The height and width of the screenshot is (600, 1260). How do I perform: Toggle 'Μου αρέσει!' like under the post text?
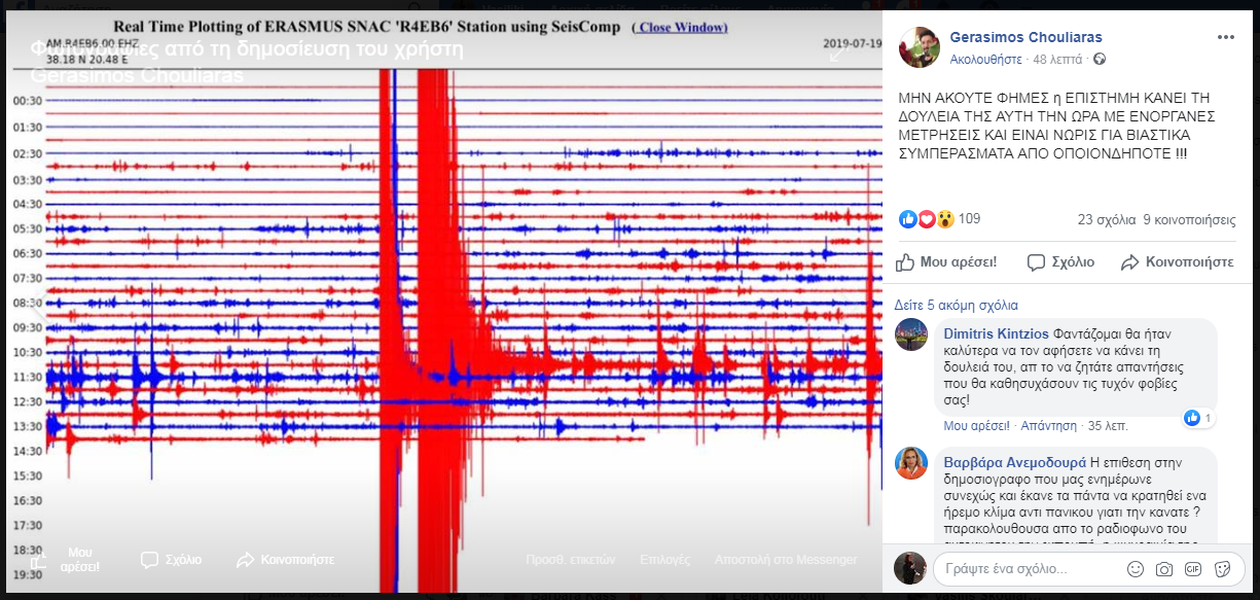pos(946,262)
